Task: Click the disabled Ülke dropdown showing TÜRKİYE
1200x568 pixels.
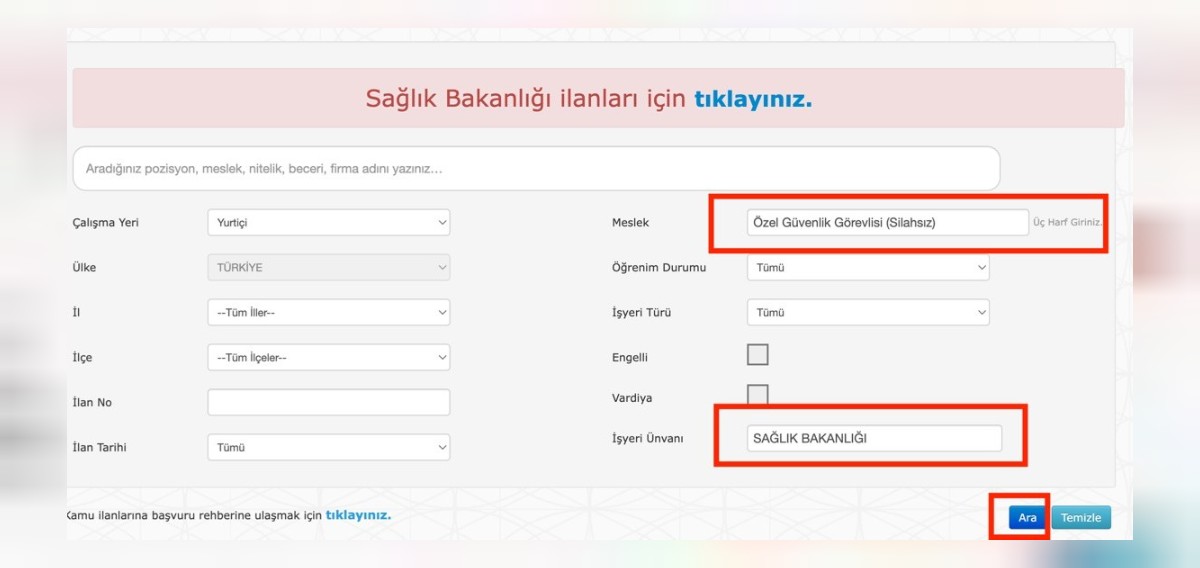Action: click(328, 268)
